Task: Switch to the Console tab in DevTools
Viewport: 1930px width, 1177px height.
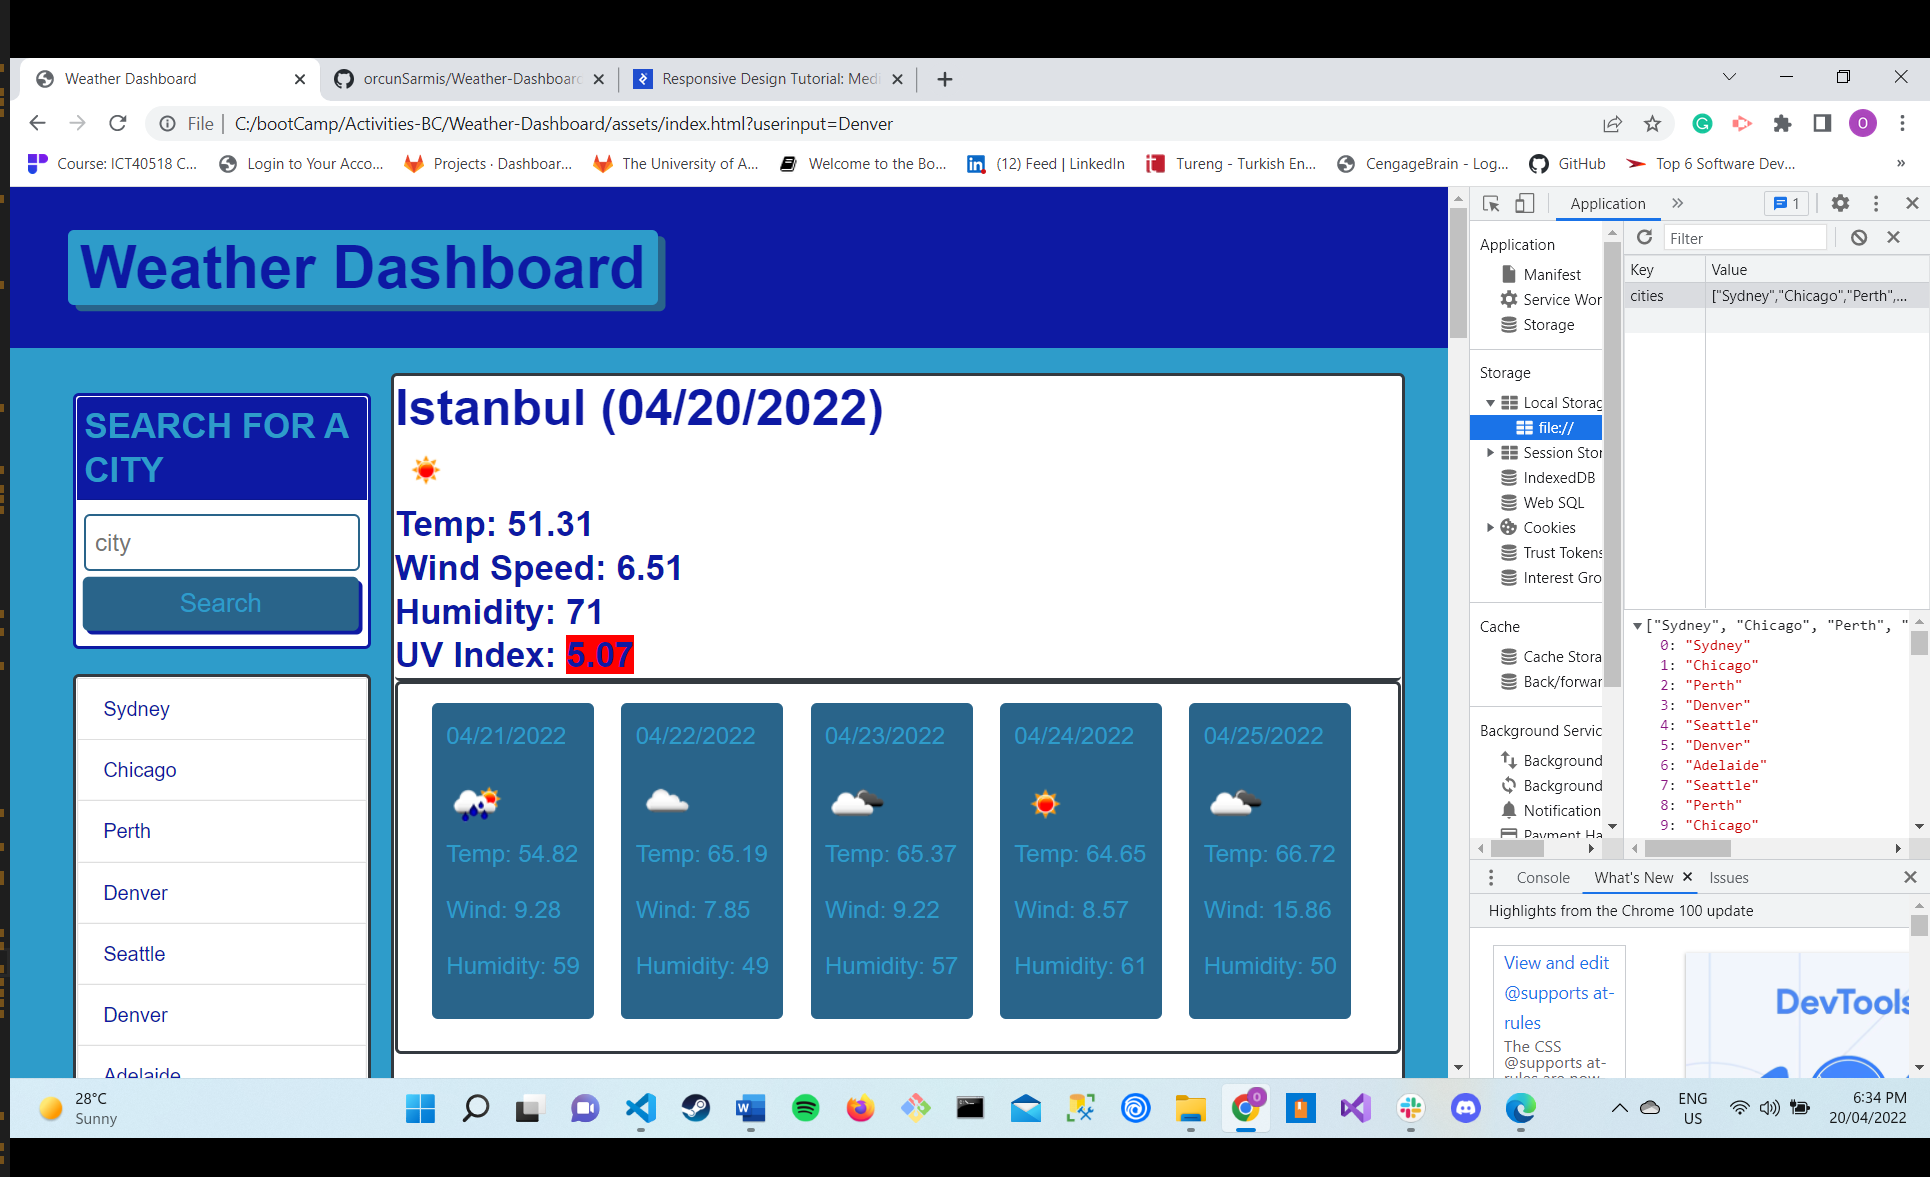Action: (x=1542, y=877)
